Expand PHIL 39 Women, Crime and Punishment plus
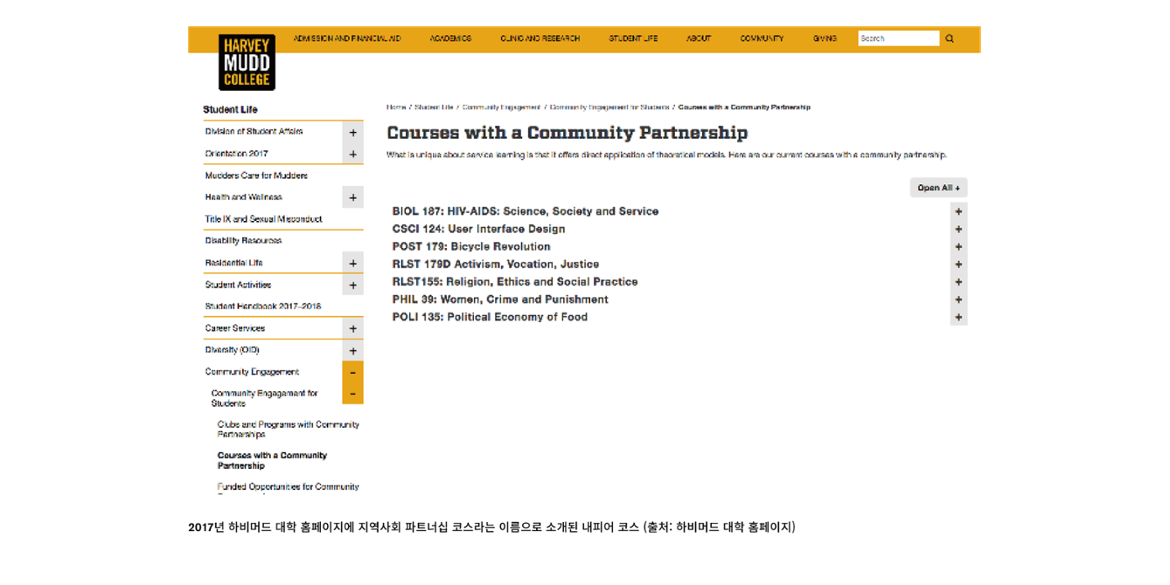Image resolution: width=1170 pixels, height=585 pixels. coord(958,300)
